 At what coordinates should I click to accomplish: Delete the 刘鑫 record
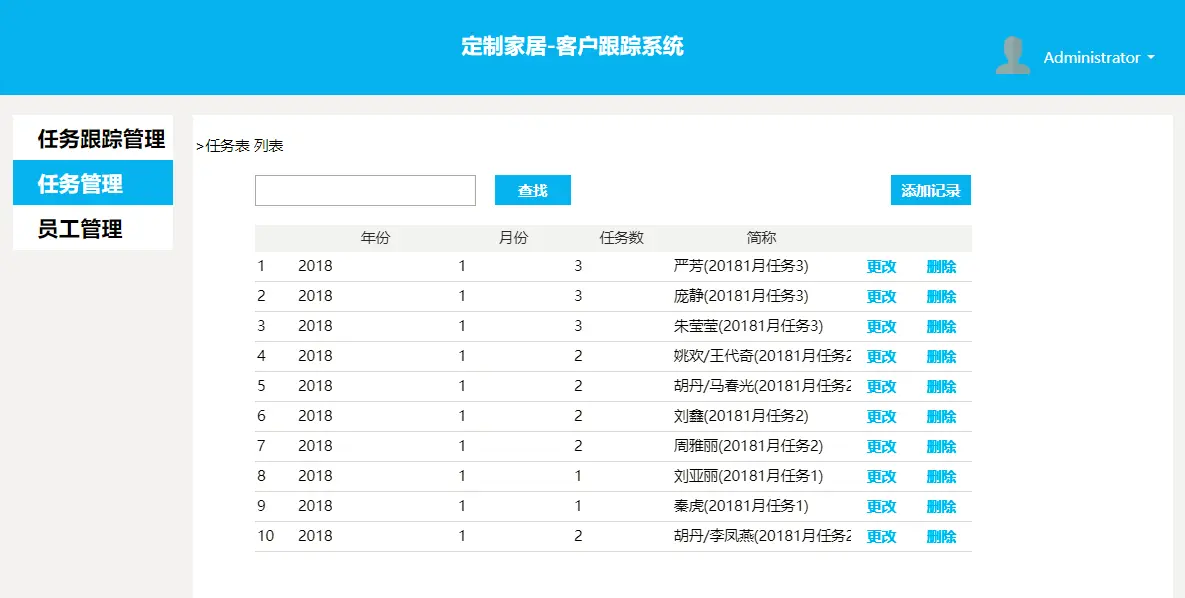[942, 417]
